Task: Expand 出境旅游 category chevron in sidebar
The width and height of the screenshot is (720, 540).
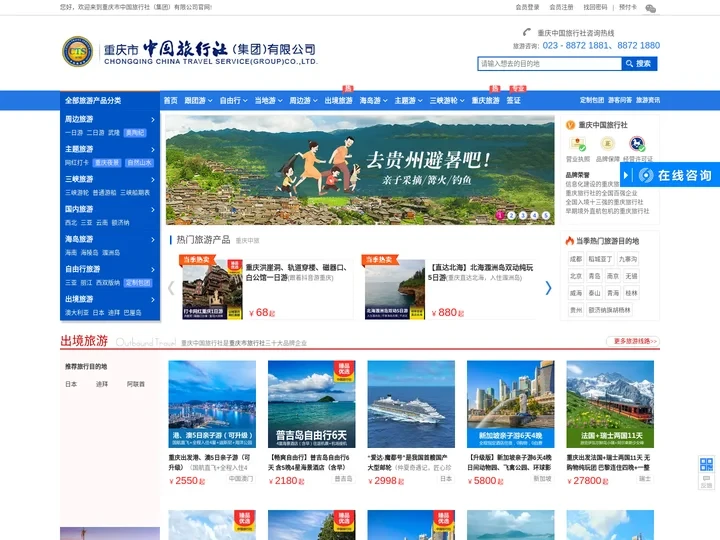Action: 153,300
